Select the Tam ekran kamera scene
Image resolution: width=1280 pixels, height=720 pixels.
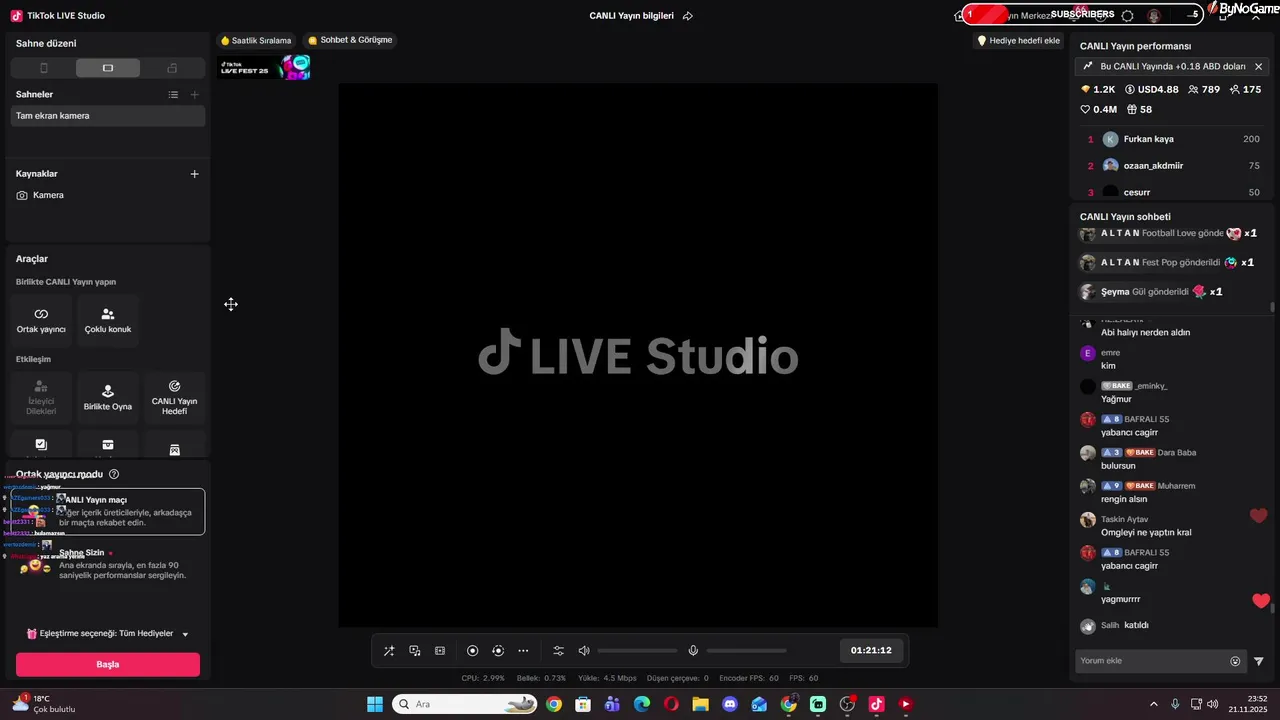click(108, 116)
